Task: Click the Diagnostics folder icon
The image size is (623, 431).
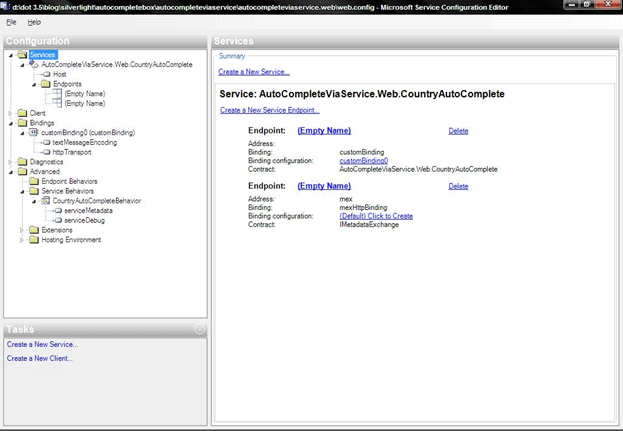Action: (x=23, y=162)
